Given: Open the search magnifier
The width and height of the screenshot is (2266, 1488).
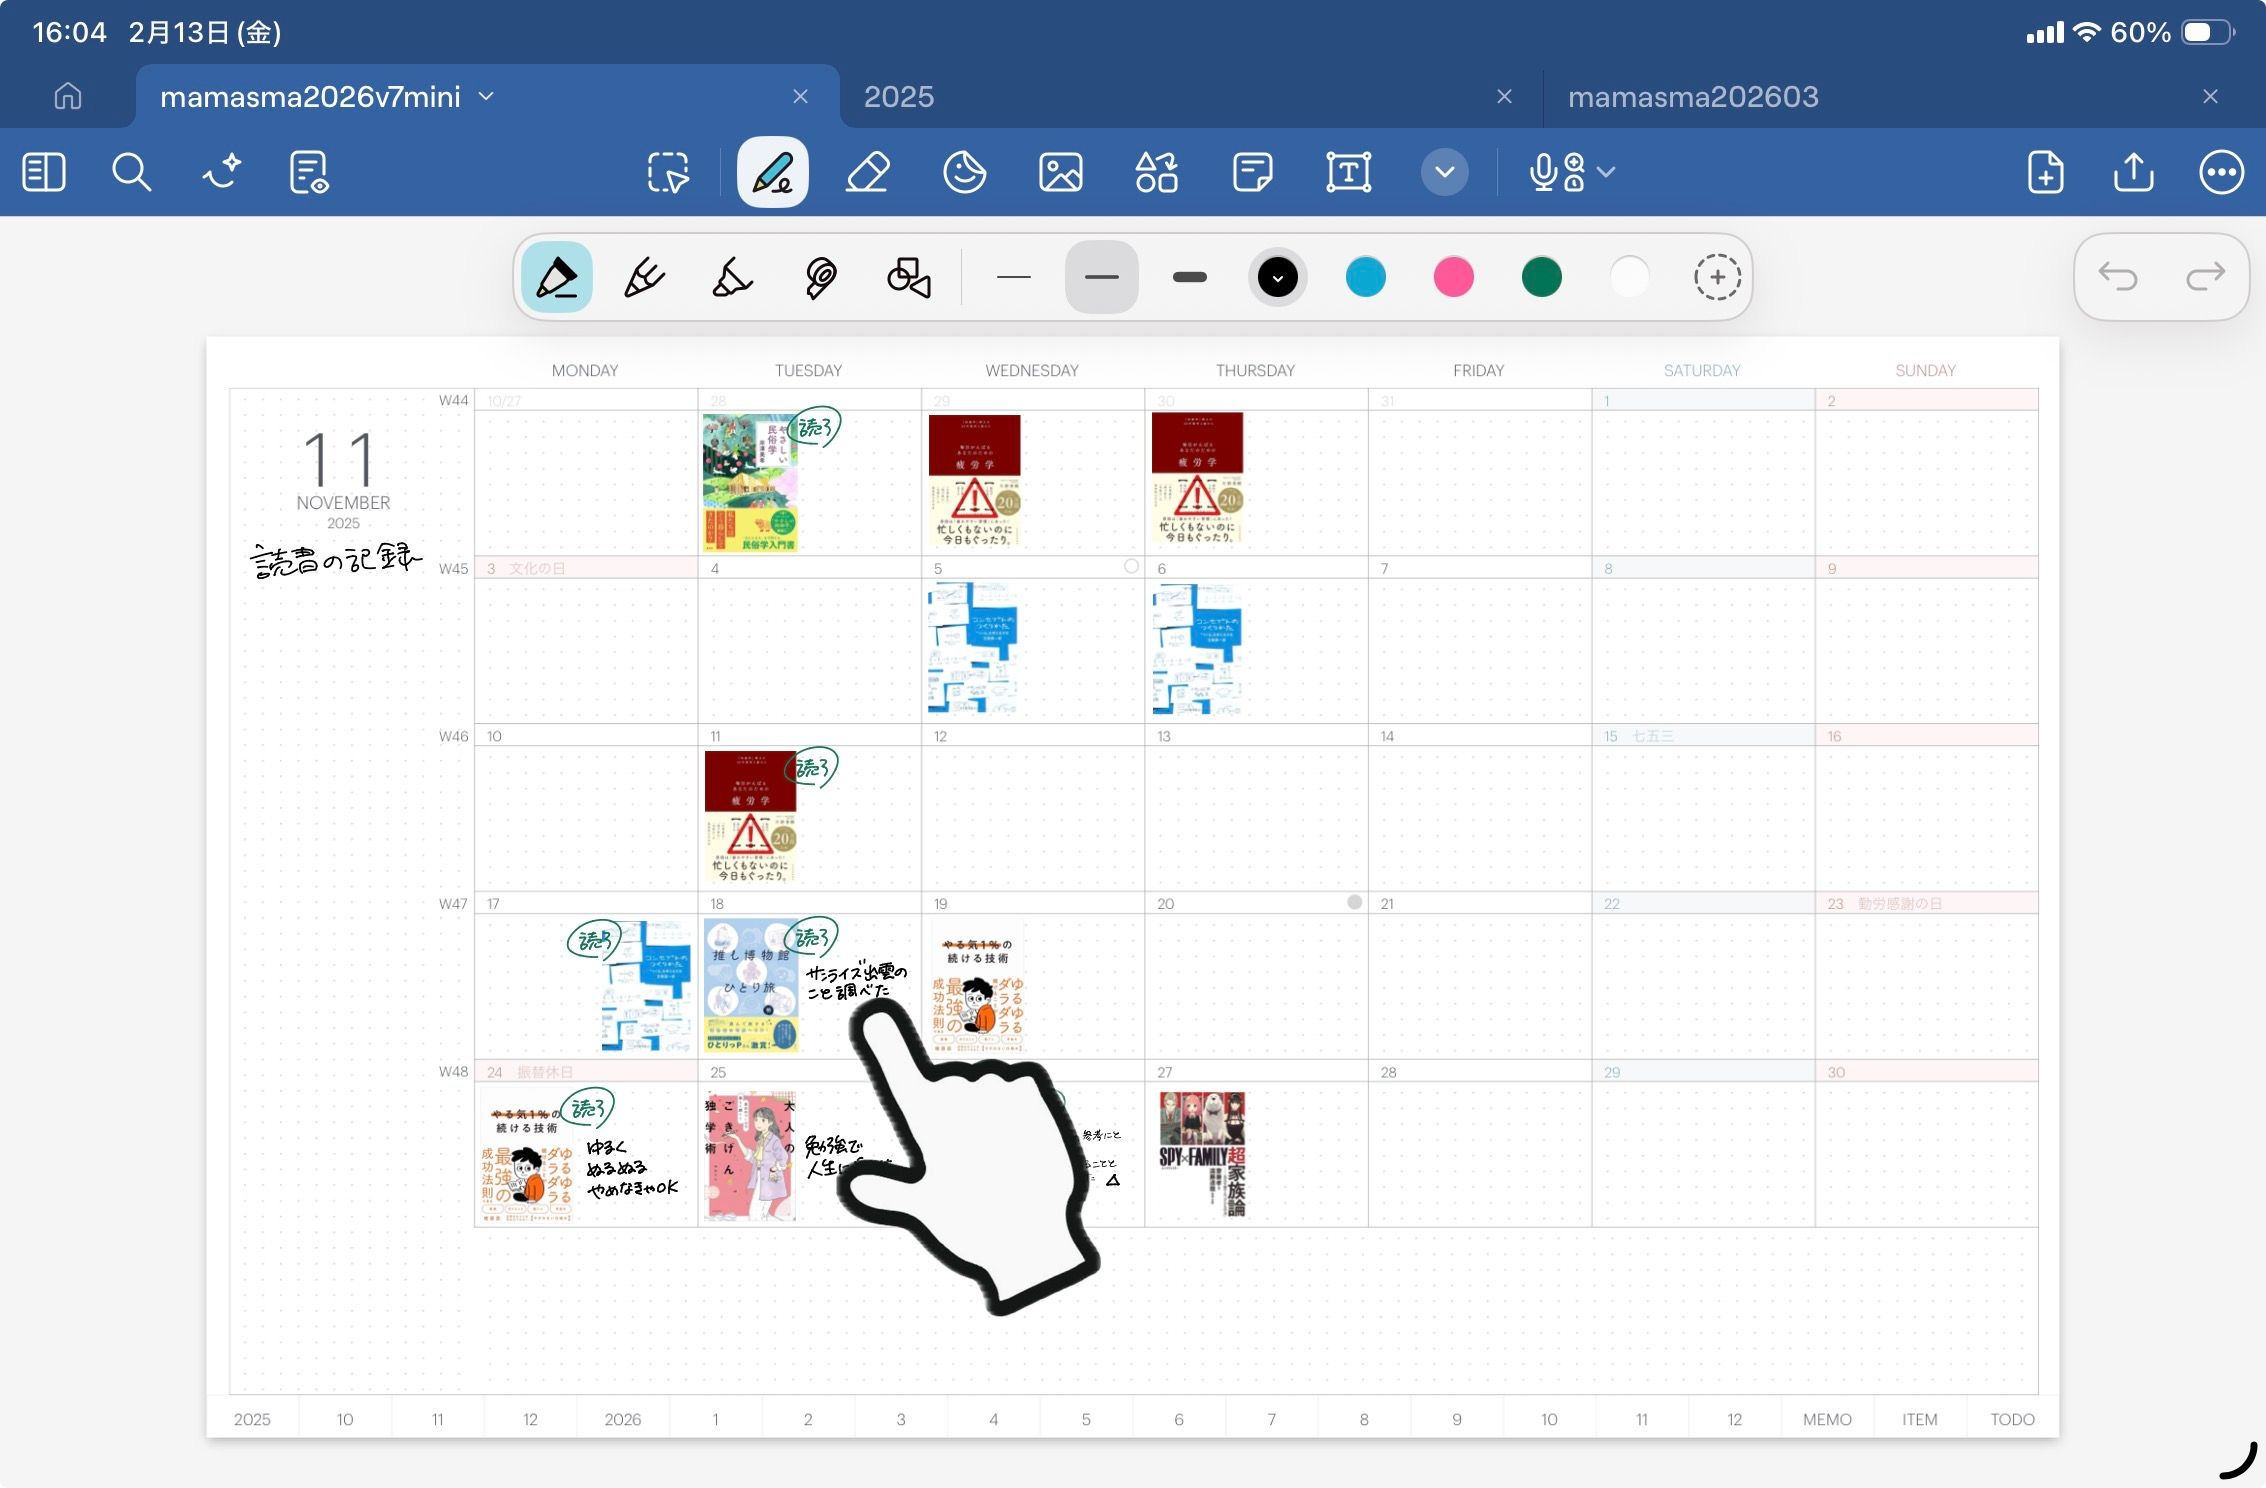Looking at the screenshot, I should pos(131,172).
